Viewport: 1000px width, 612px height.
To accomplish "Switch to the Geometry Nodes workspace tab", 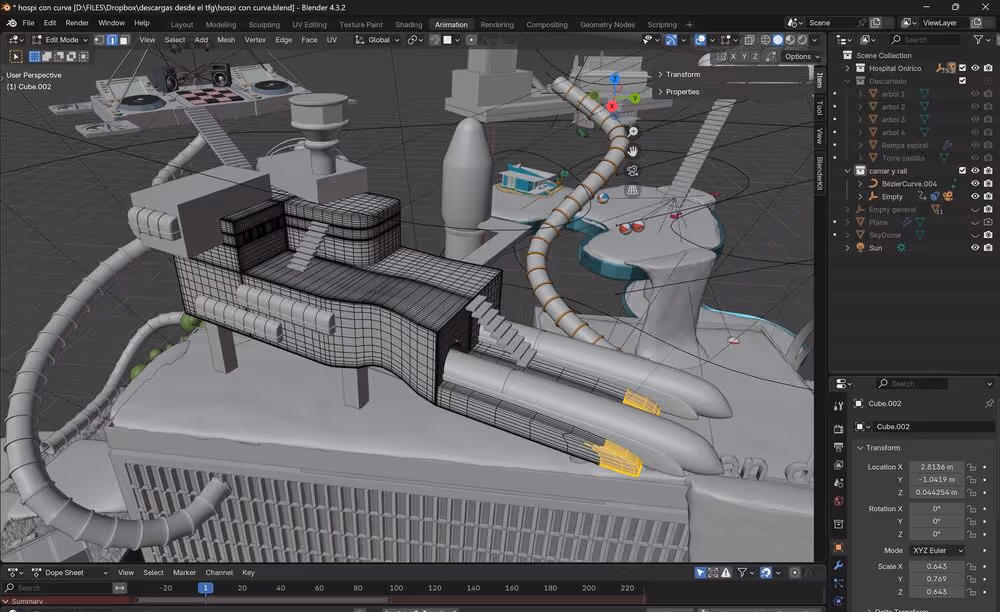I will (x=607, y=24).
